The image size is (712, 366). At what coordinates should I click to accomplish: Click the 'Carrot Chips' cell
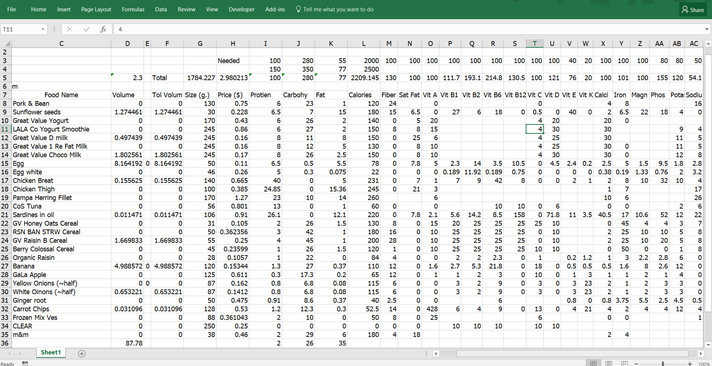click(x=61, y=309)
